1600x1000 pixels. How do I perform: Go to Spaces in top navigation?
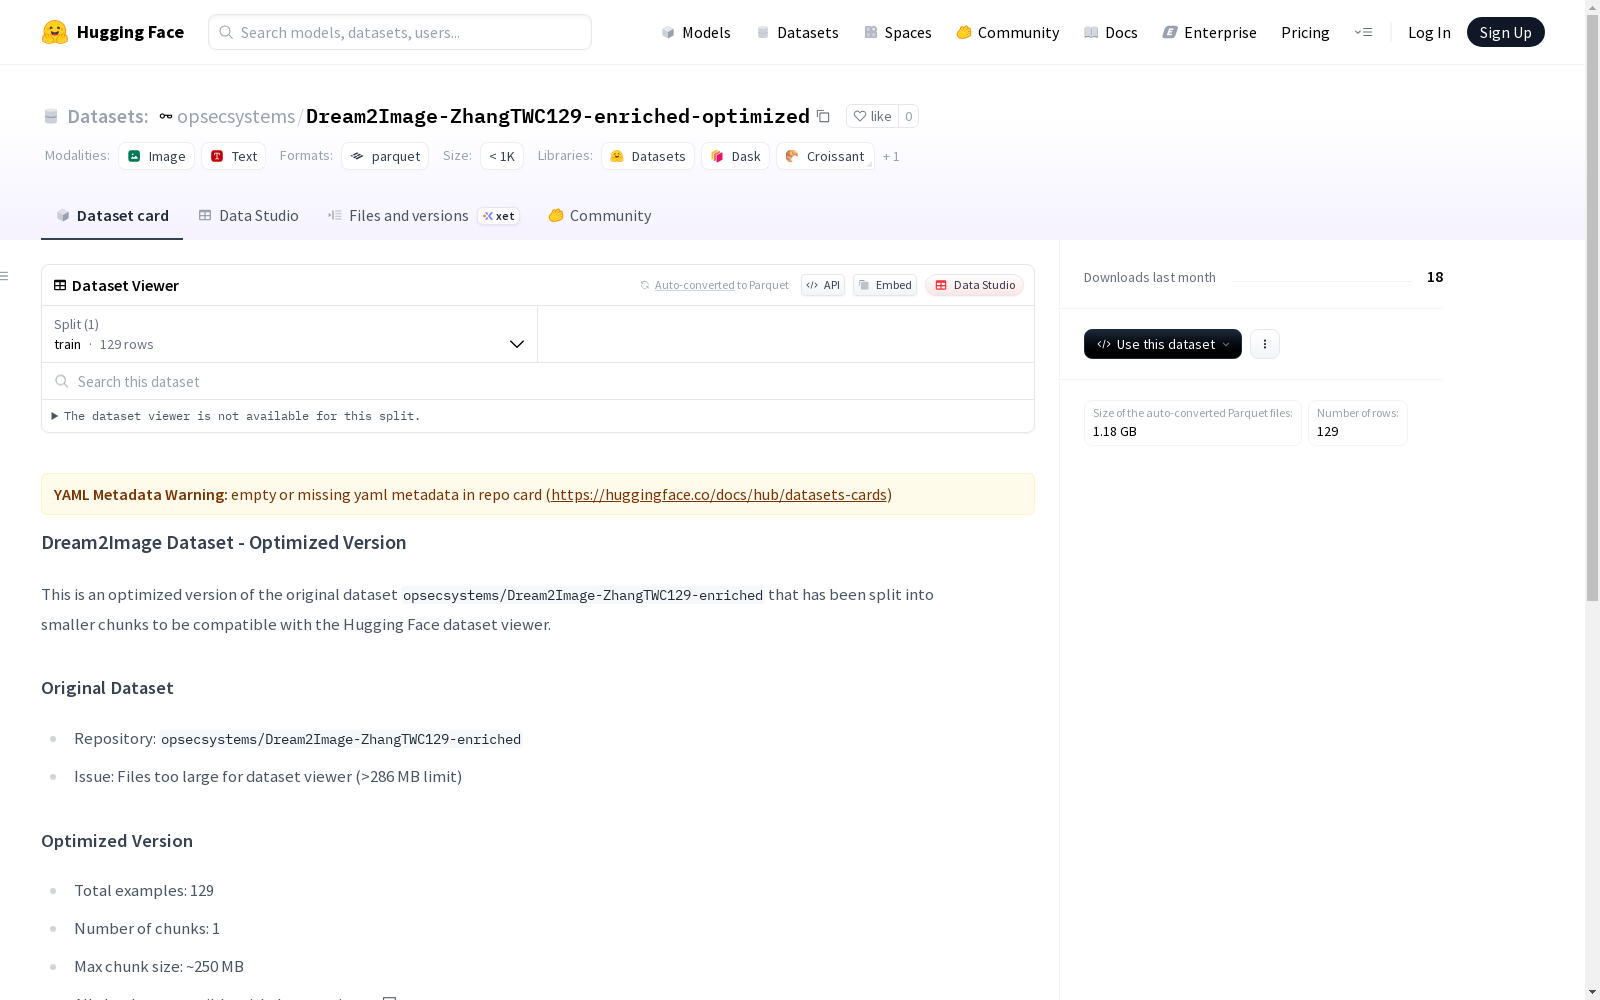898,32
